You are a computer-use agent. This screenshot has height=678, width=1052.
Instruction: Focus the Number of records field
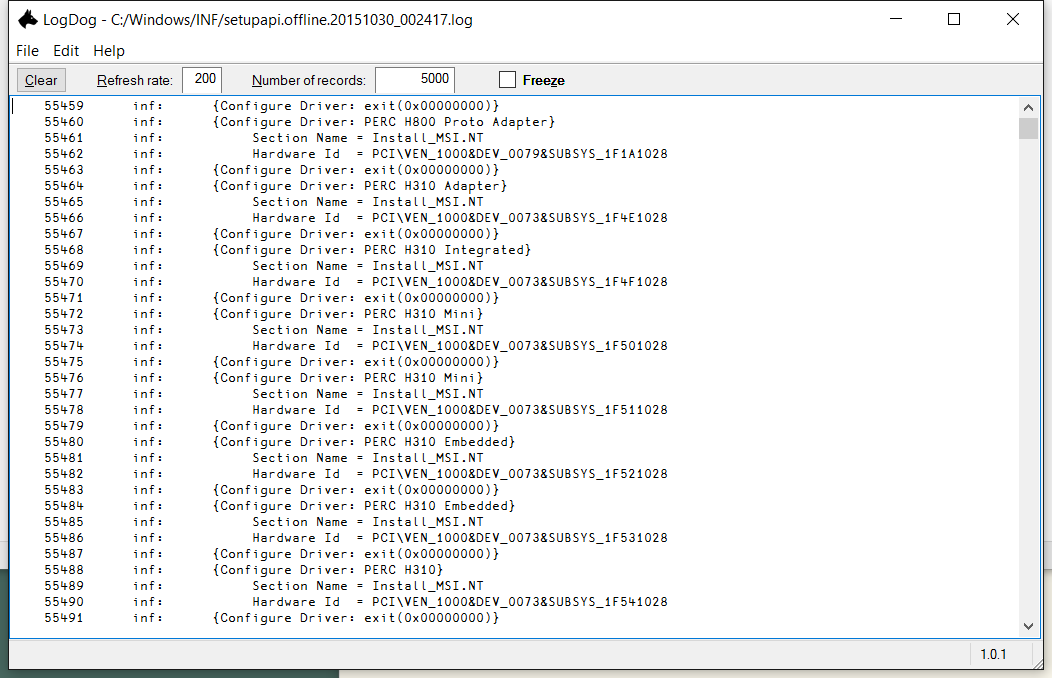pyautogui.click(x=415, y=80)
